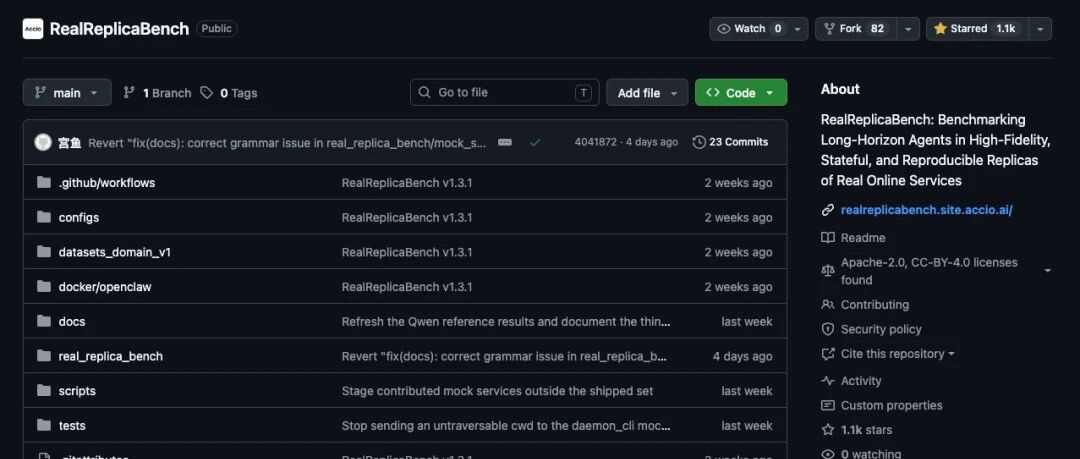Click the '2 weeks ago' timestamp in configs row

coord(738,217)
